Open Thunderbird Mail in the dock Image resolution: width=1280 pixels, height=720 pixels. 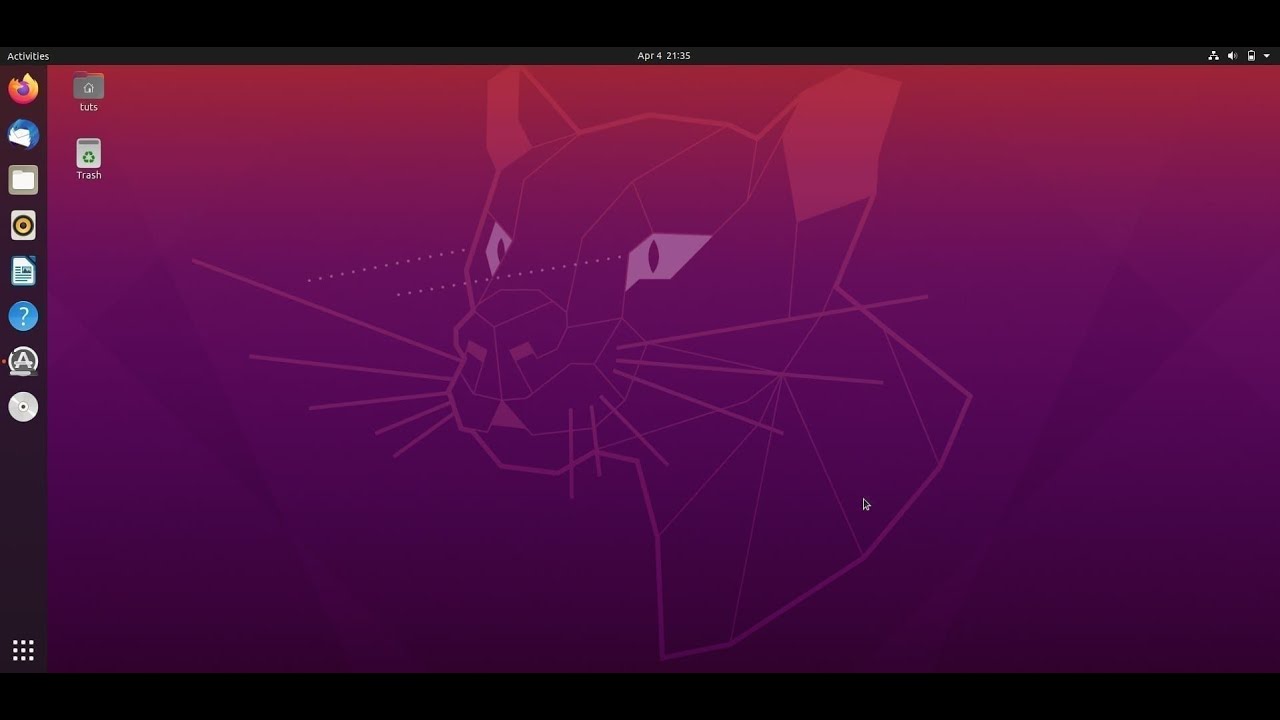(x=23, y=134)
